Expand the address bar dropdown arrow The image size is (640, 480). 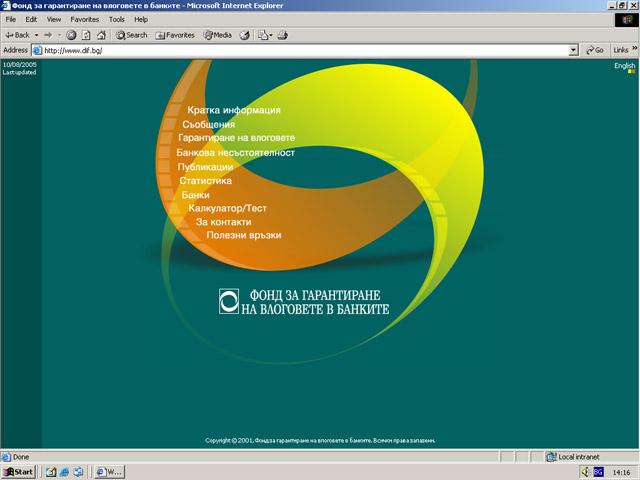573,49
